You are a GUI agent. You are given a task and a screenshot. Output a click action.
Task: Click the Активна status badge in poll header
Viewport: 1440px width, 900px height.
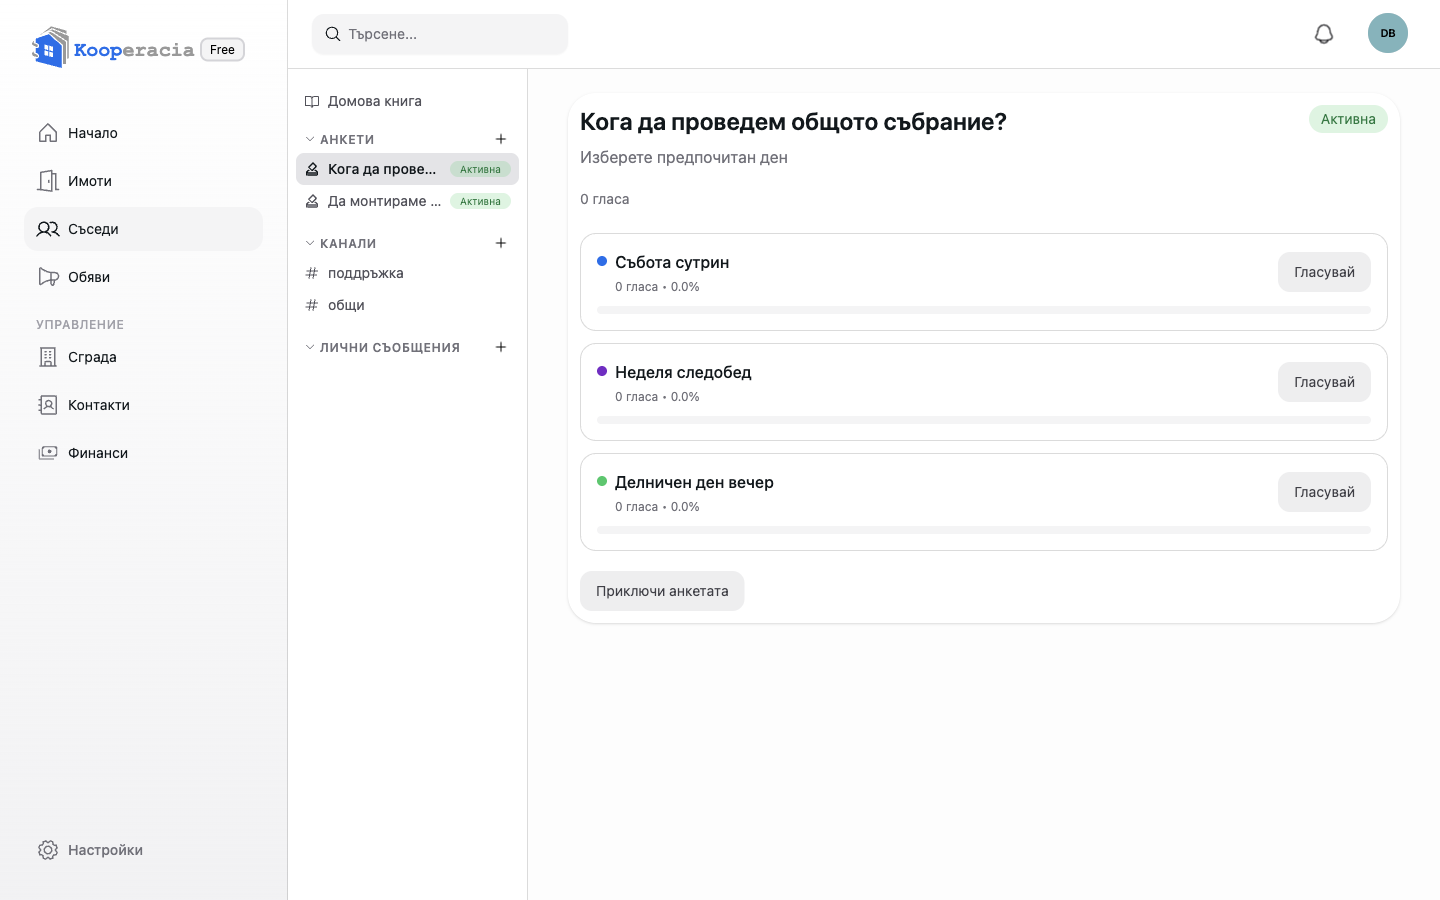tap(1348, 119)
